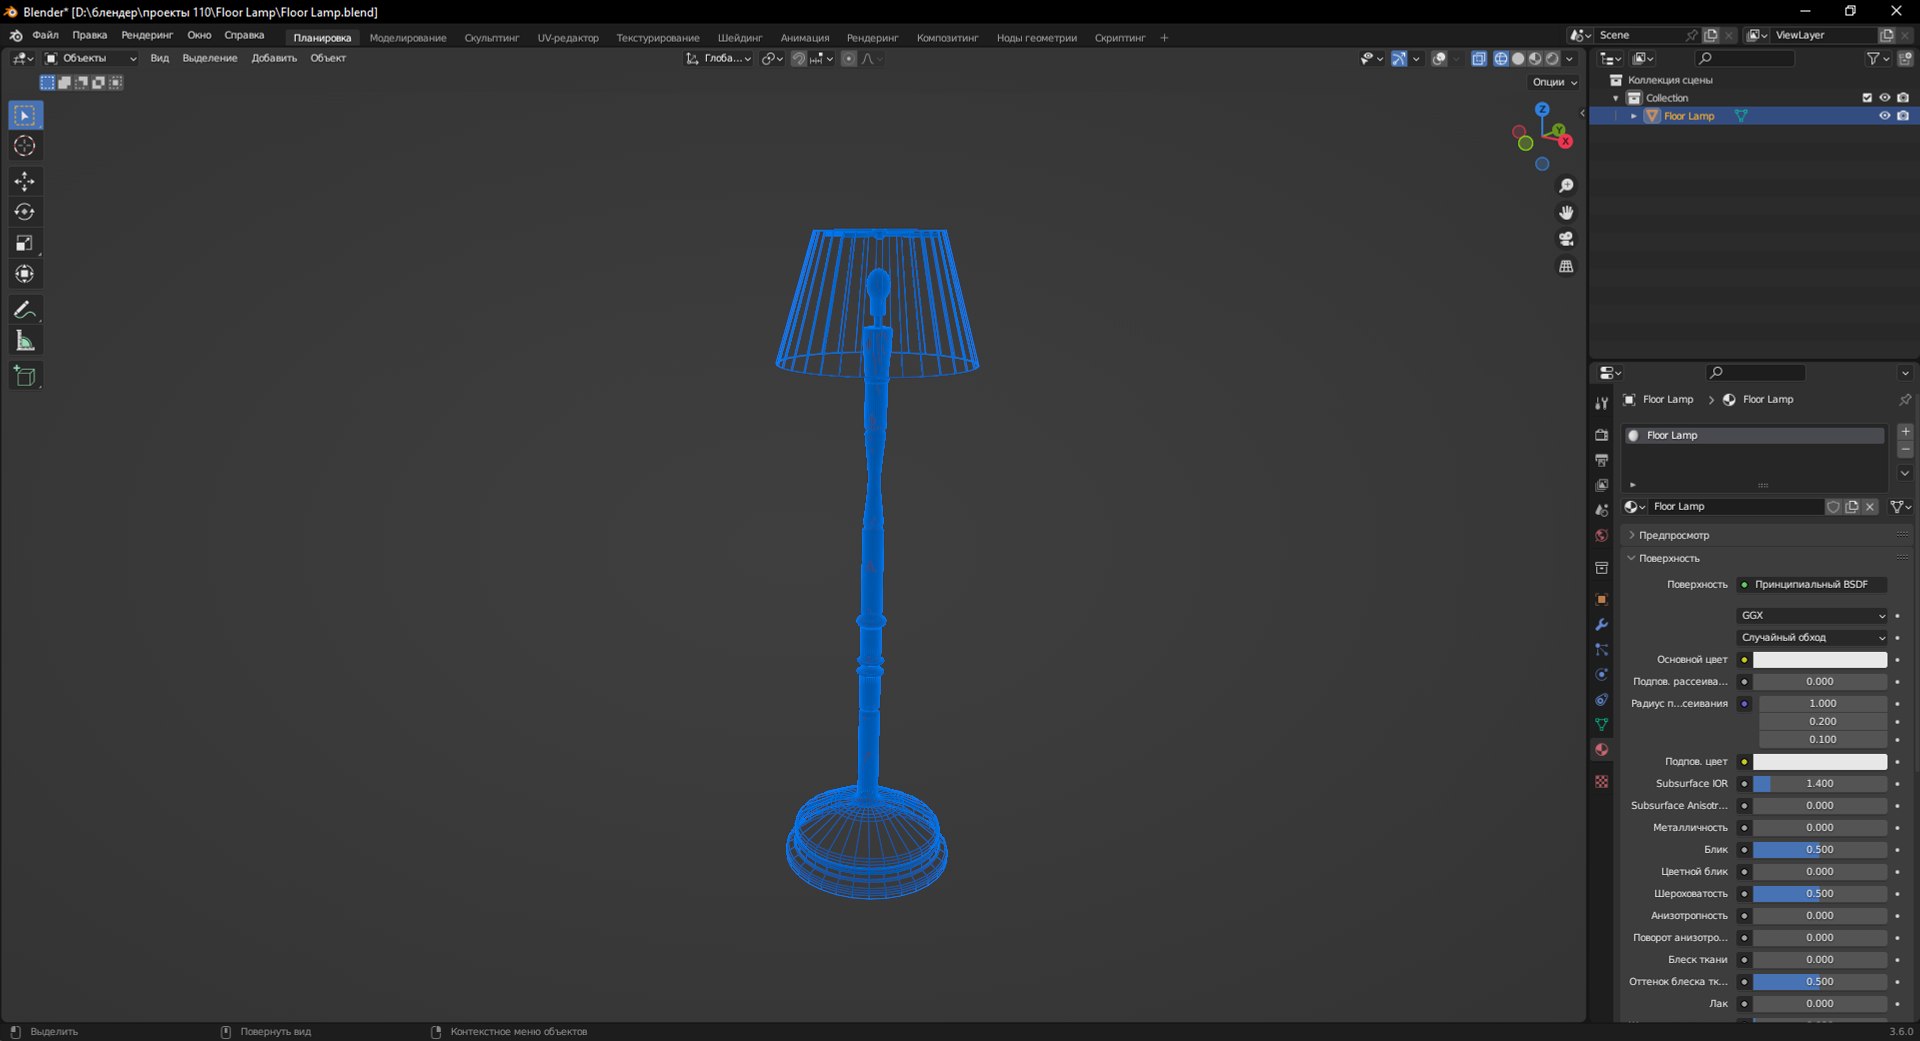Image resolution: width=1920 pixels, height=1041 pixels.
Task: Activate the 3D Cursor tool
Action: pos(25,146)
